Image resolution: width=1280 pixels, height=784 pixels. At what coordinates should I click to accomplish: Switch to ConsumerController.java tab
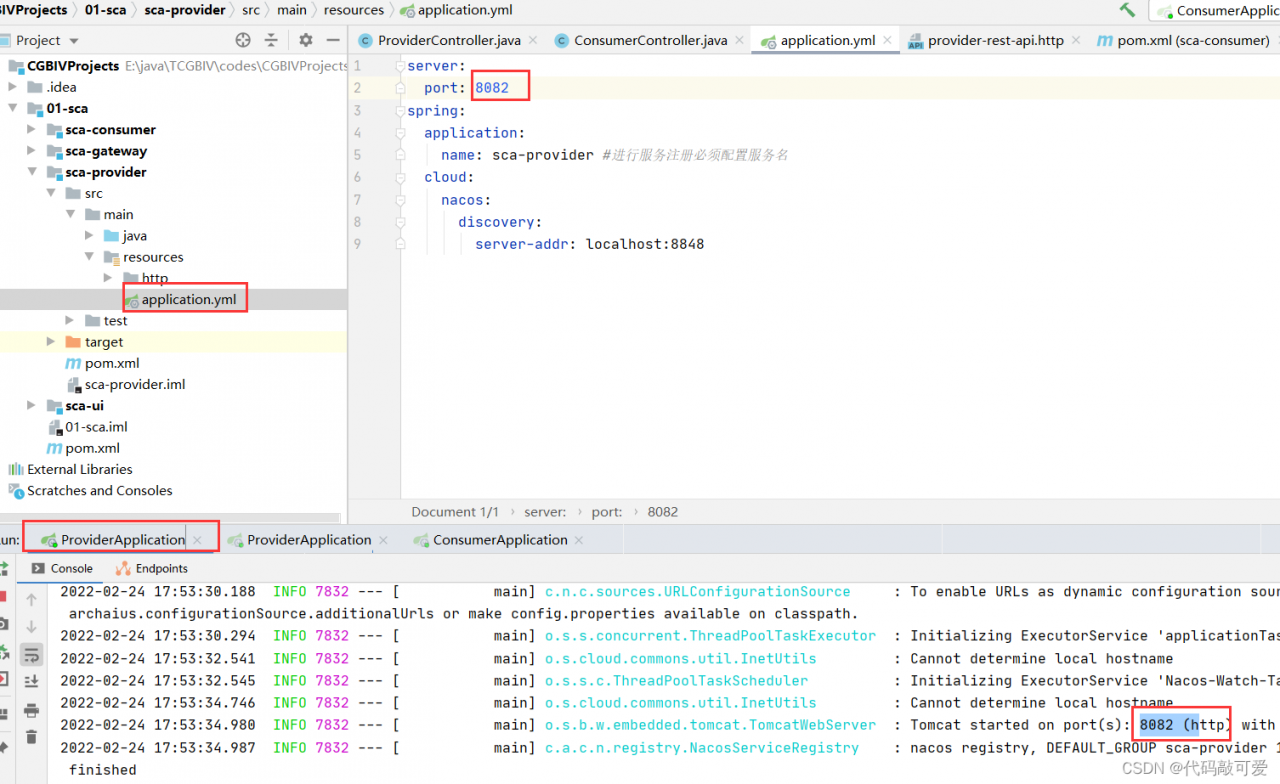click(650, 41)
